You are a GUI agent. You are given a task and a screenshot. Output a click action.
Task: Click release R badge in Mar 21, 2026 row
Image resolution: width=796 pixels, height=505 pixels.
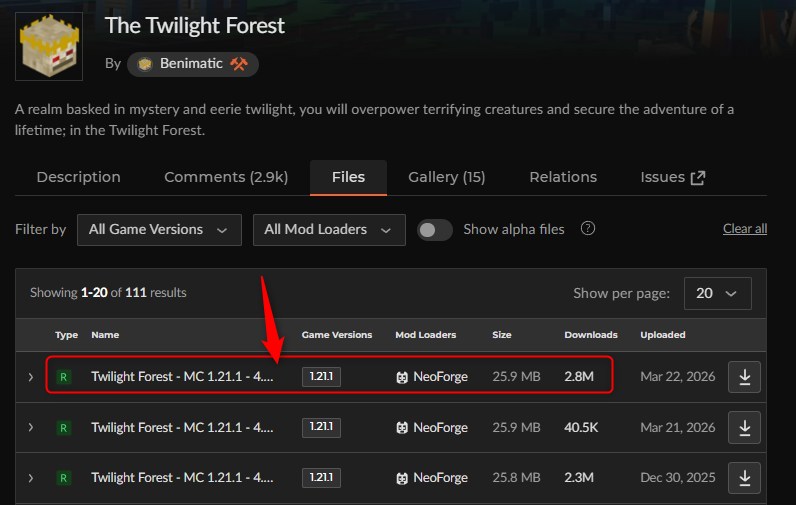pyautogui.click(x=63, y=428)
